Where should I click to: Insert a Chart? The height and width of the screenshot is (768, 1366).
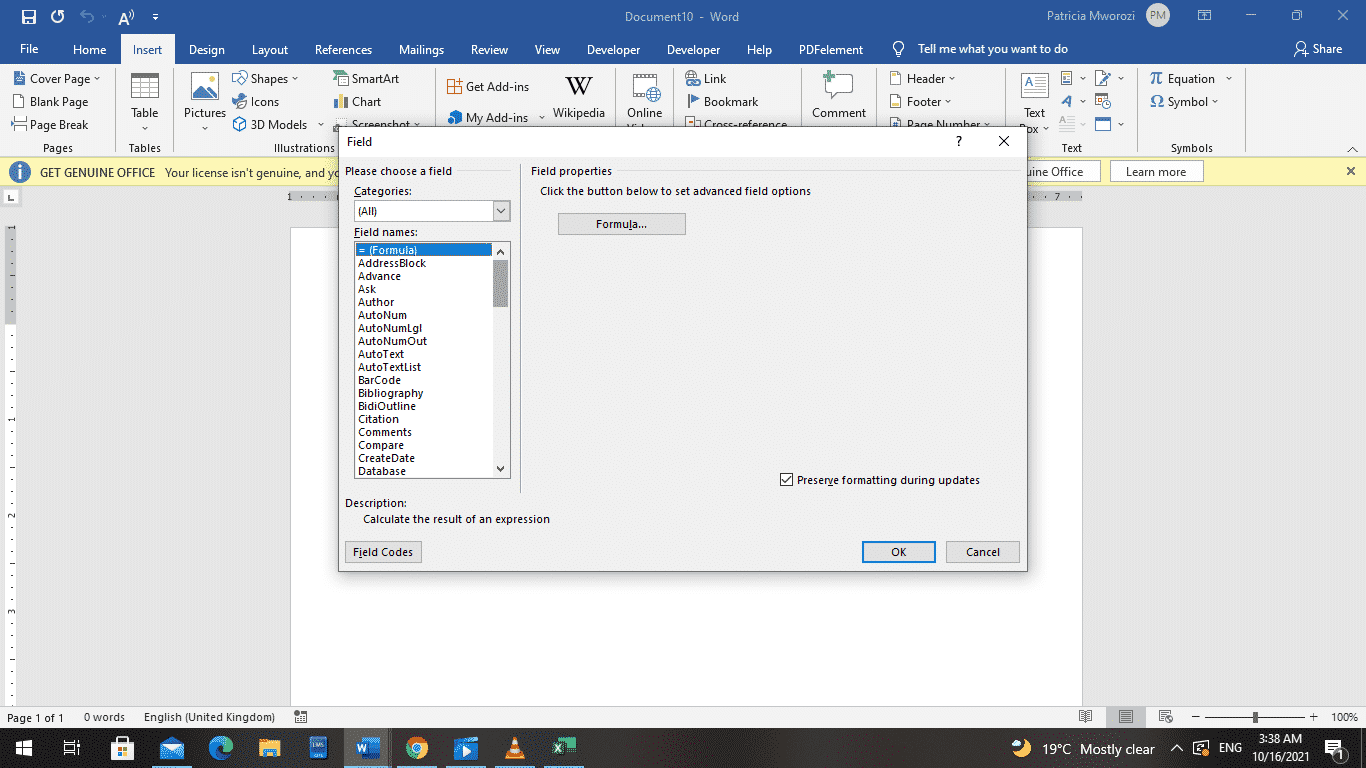[357, 102]
